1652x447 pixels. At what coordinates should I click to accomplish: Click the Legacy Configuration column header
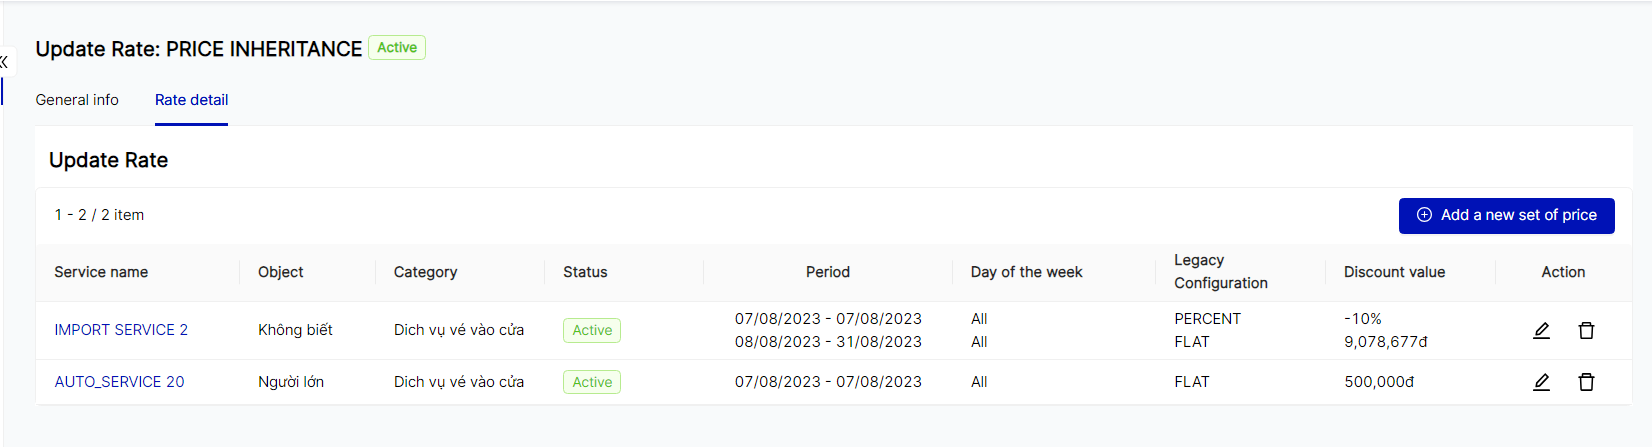tap(1220, 272)
